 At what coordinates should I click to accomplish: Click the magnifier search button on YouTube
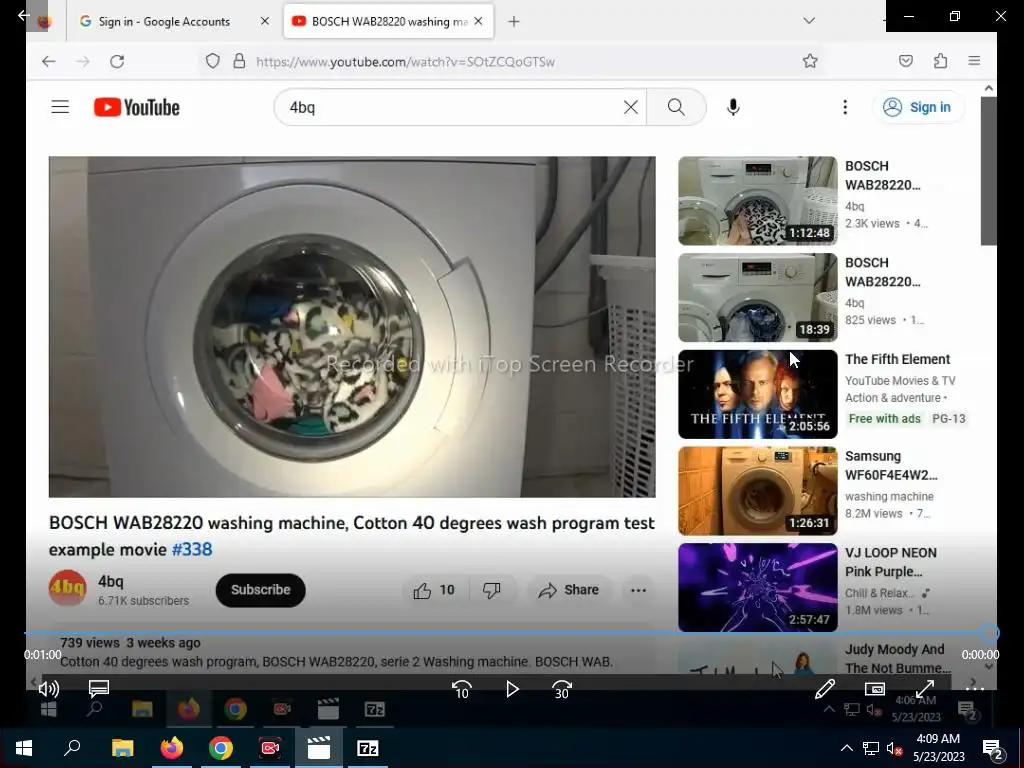tap(677, 107)
